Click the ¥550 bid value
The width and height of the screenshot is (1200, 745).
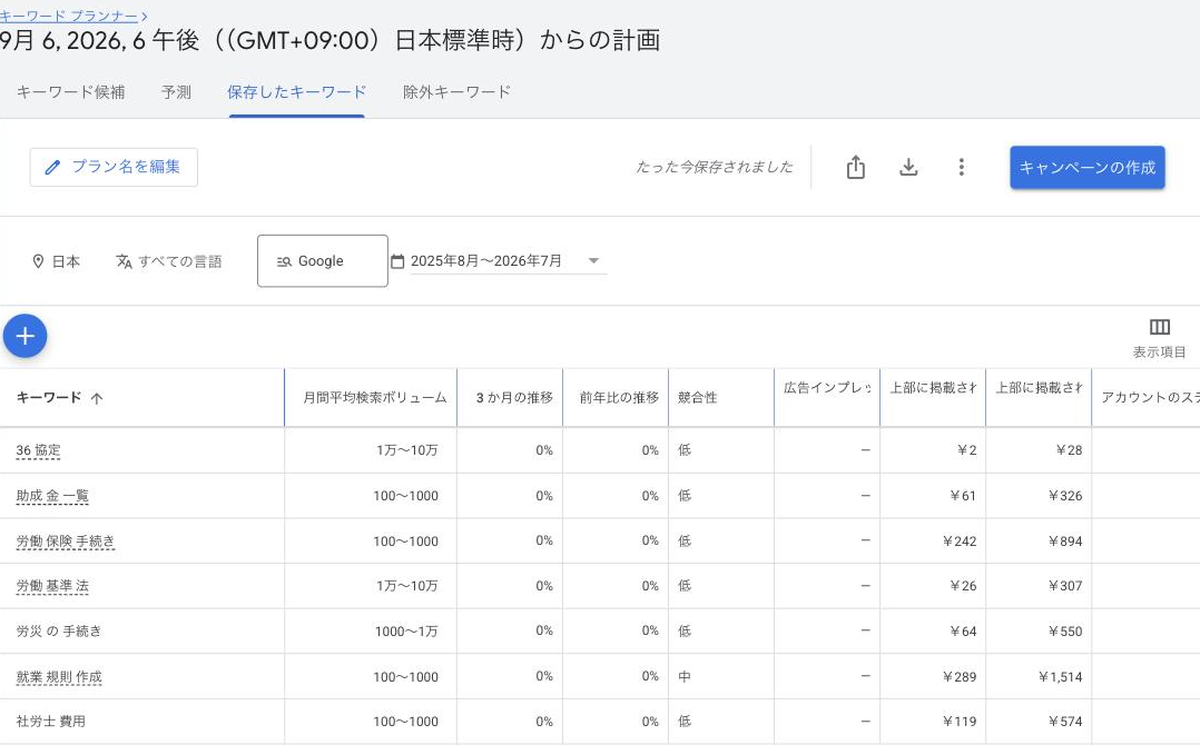[x=1065, y=631]
